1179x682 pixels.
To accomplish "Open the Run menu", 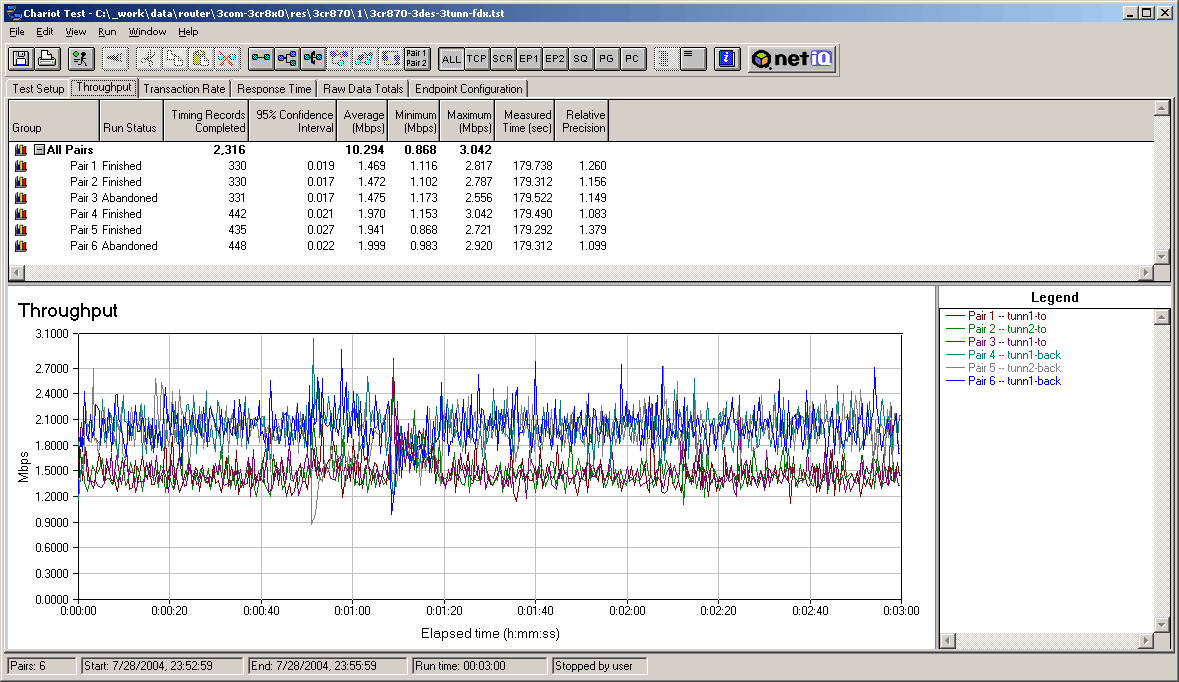I will tap(107, 32).
